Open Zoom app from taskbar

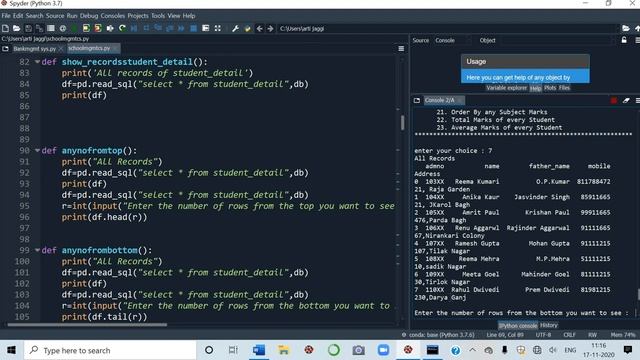[383, 350]
